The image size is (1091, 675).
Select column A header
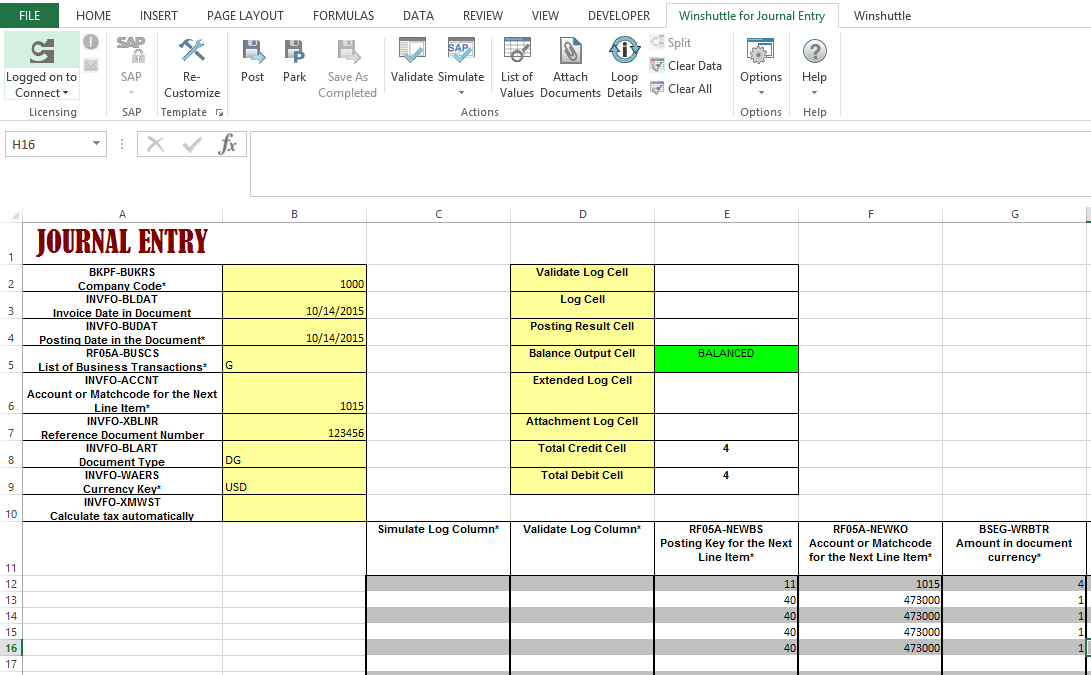pos(122,214)
